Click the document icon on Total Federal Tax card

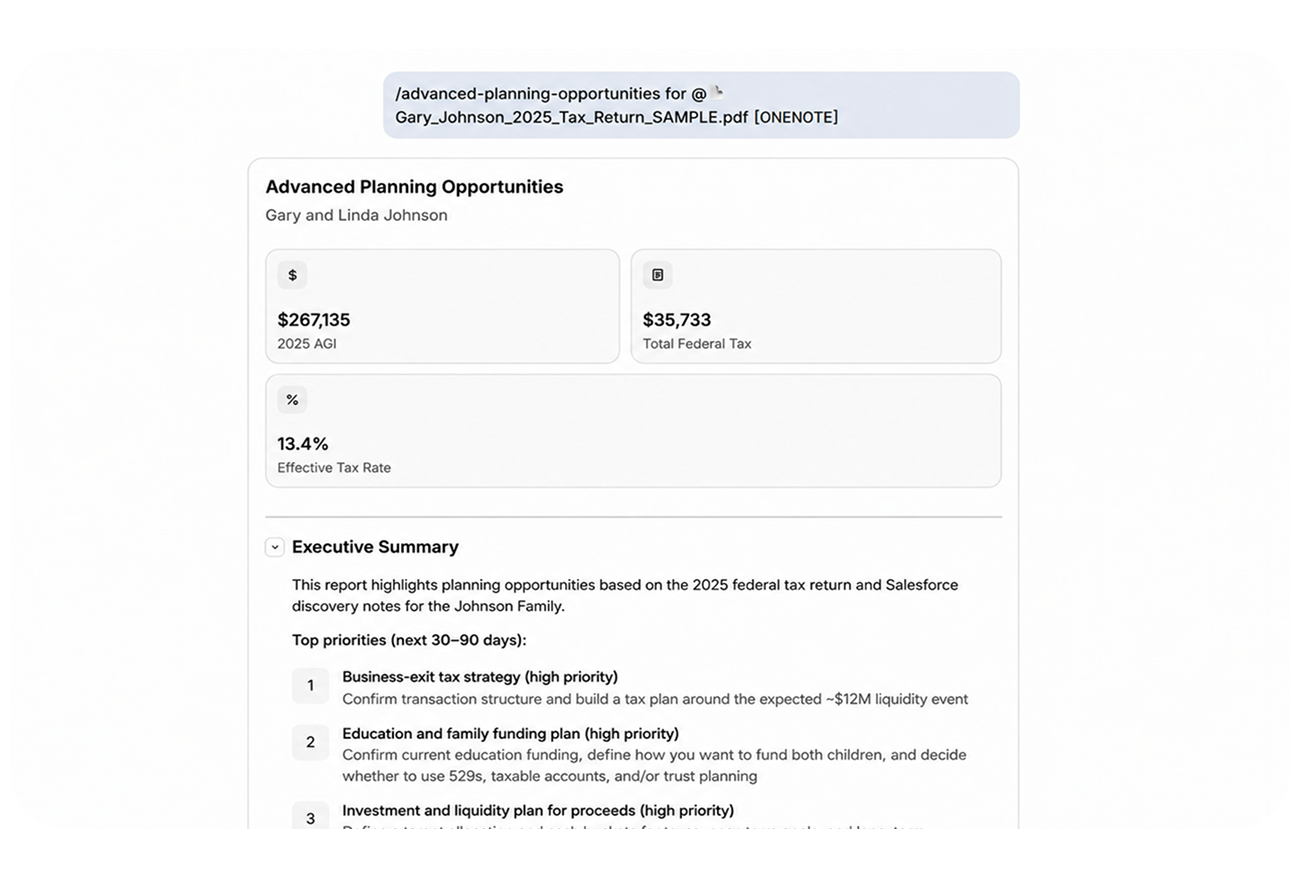click(657, 275)
